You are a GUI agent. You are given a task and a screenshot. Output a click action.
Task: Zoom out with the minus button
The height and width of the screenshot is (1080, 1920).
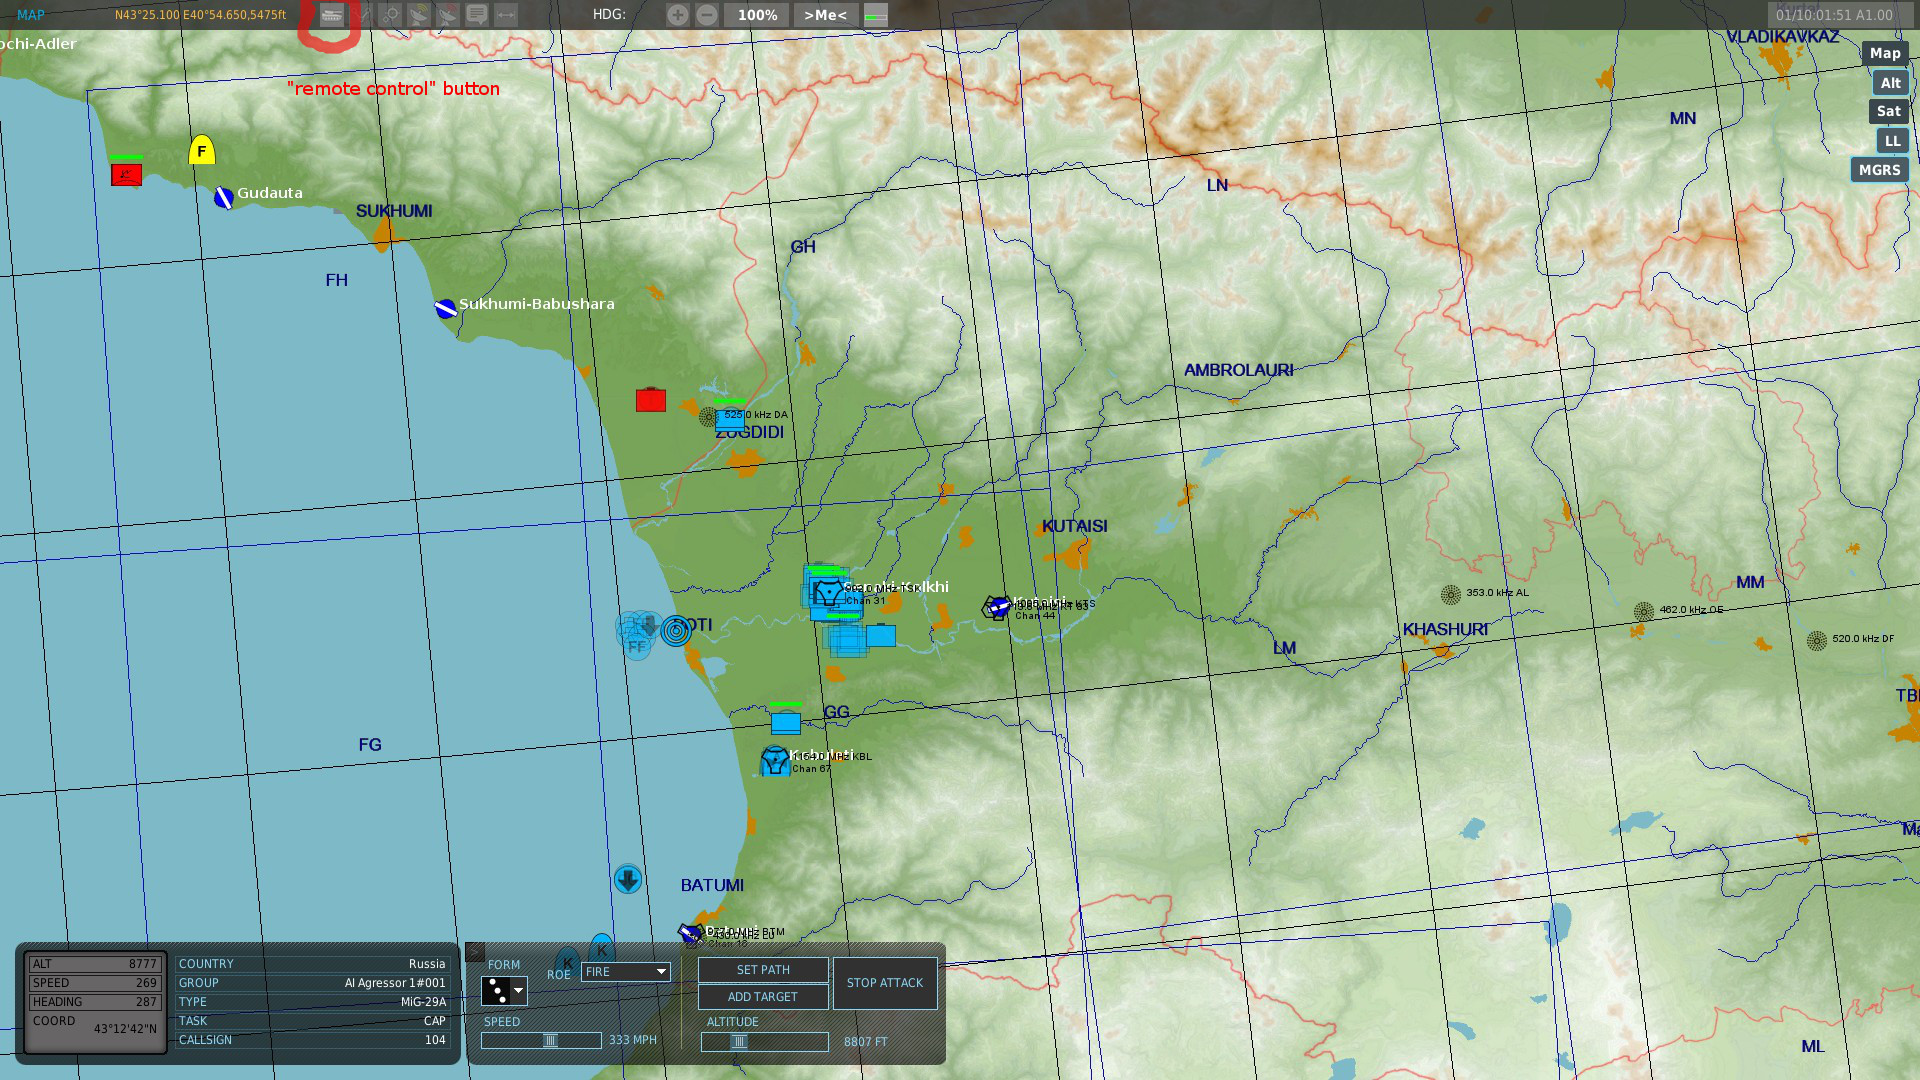pyautogui.click(x=707, y=15)
